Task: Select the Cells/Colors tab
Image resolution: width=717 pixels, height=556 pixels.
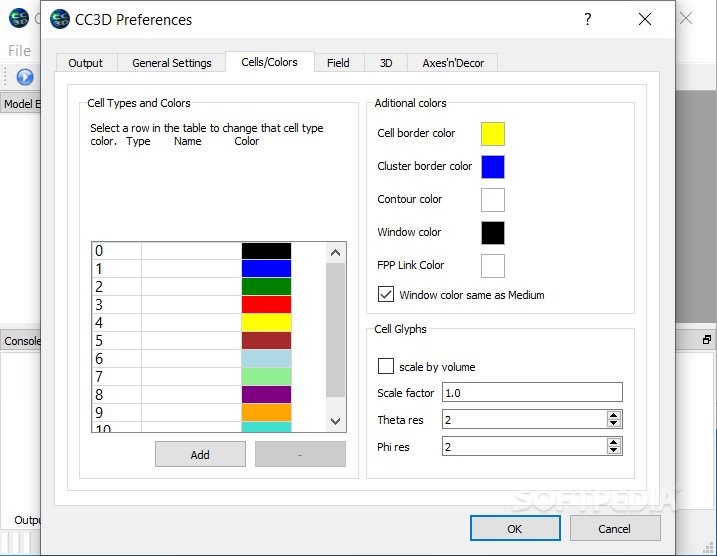Action: coord(269,62)
